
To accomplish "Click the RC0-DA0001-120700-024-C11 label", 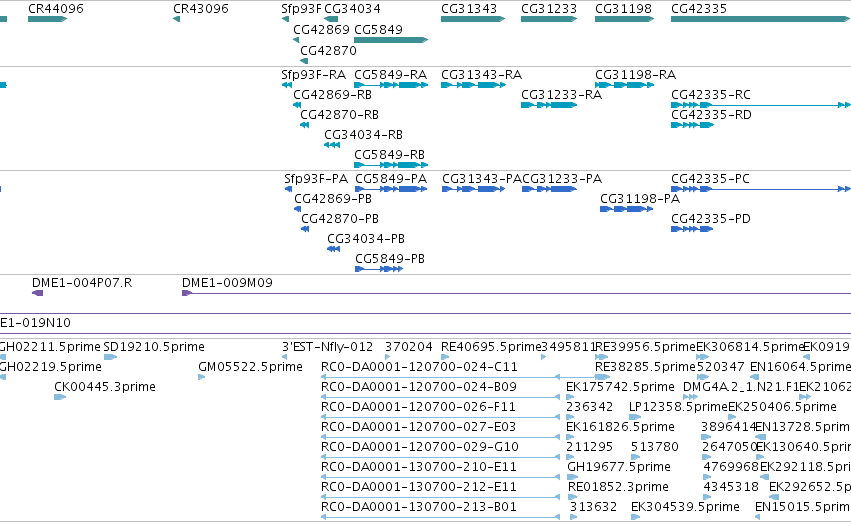I will pos(419,367).
